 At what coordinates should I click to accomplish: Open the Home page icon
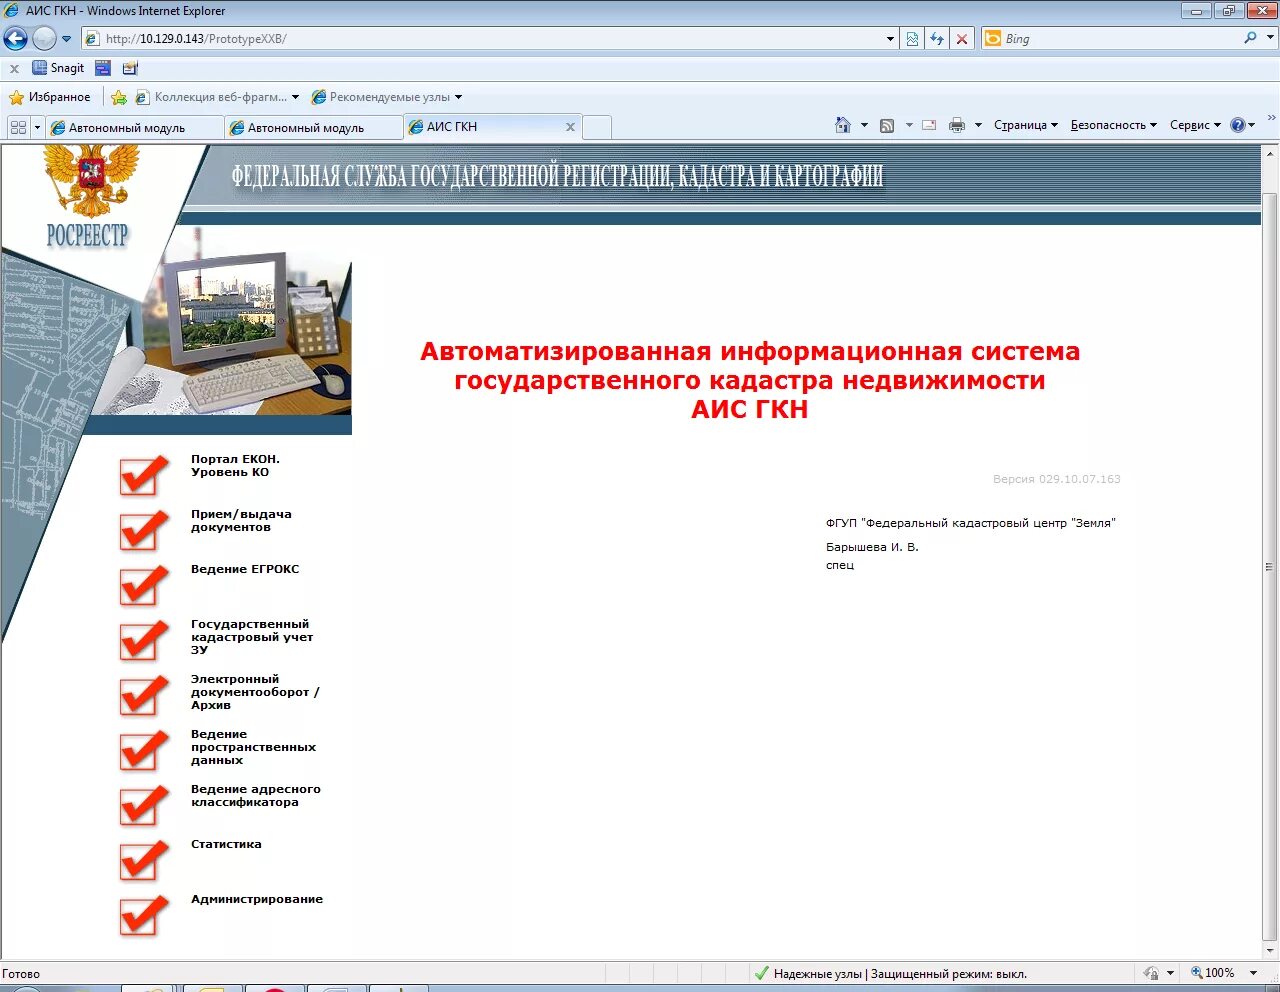[x=843, y=125]
